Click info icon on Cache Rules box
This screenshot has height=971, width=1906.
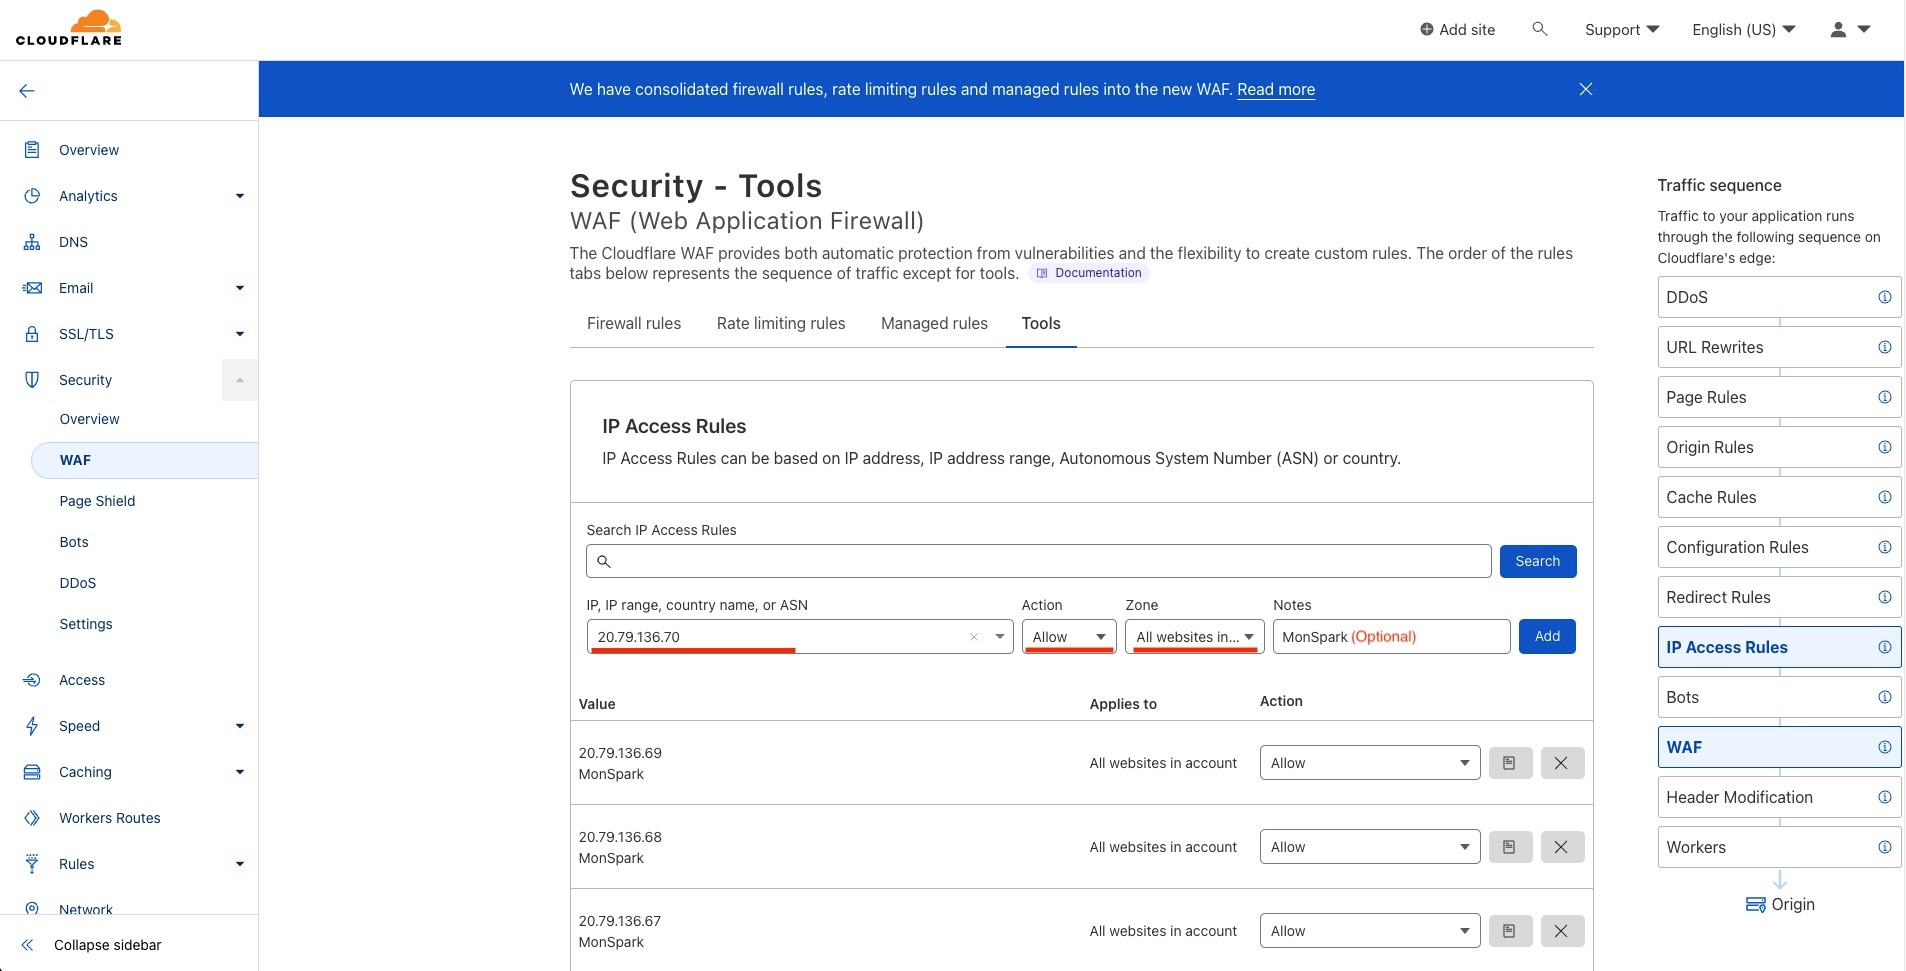1885,497
